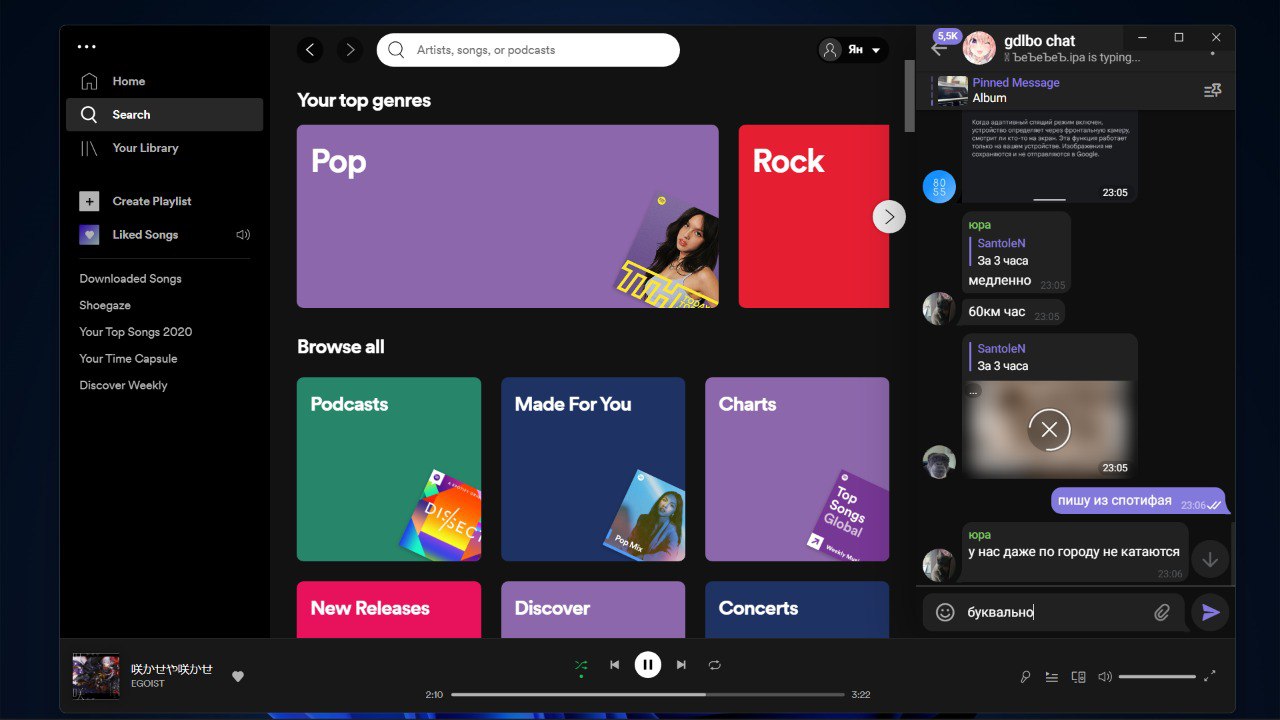
Task: Pause the current song
Action: click(648, 665)
